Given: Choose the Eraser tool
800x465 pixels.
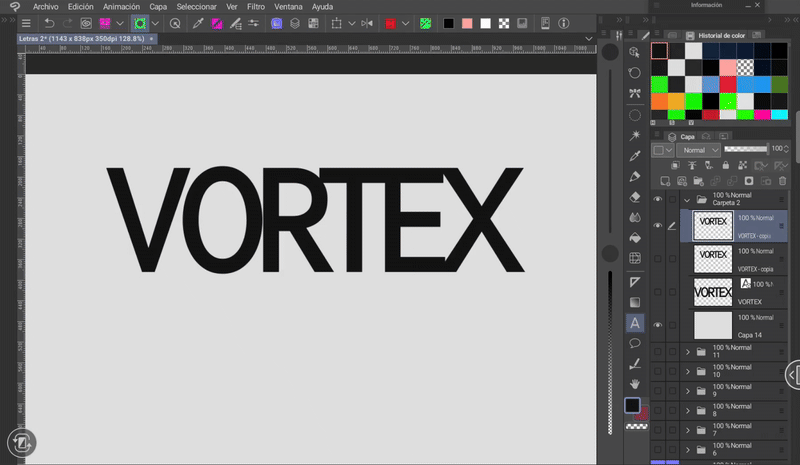Looking at the screenshot, I should click(x=634, y=197).
